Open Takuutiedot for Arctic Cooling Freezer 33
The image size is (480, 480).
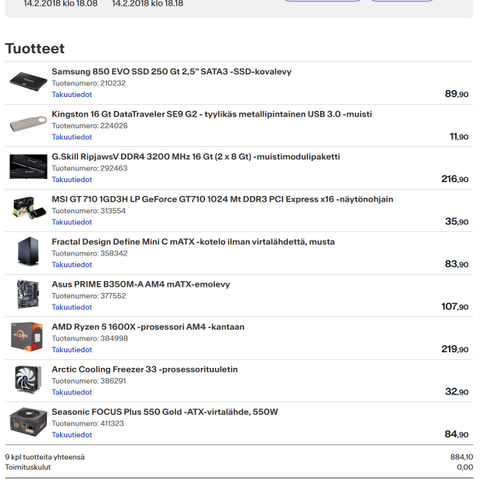click(x=72, y=392)
